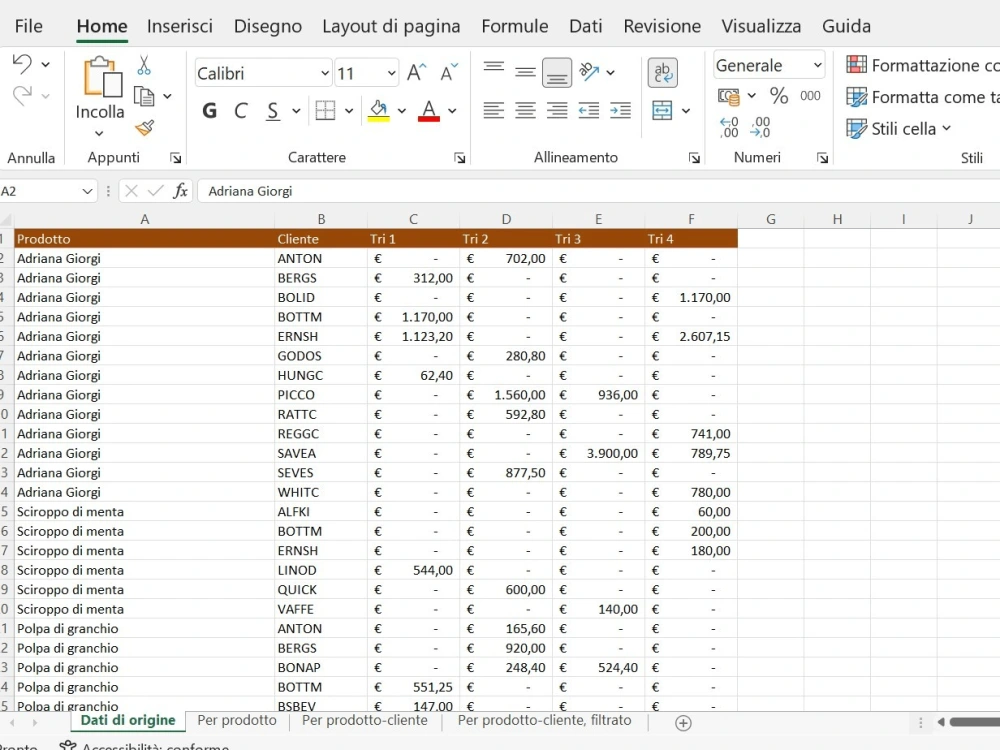Toggle bold G formatting
The height and width of the screenshot is (750, 1000).
pos(209,111)
